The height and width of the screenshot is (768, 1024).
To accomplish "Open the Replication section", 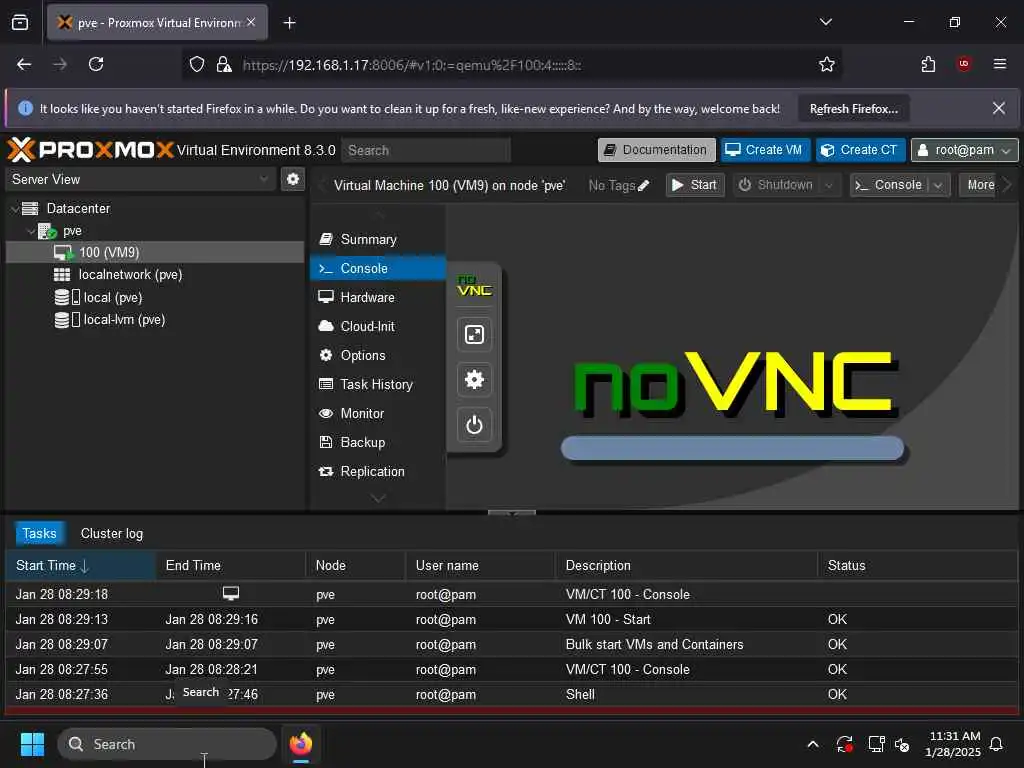I will [x=377, y=472].
